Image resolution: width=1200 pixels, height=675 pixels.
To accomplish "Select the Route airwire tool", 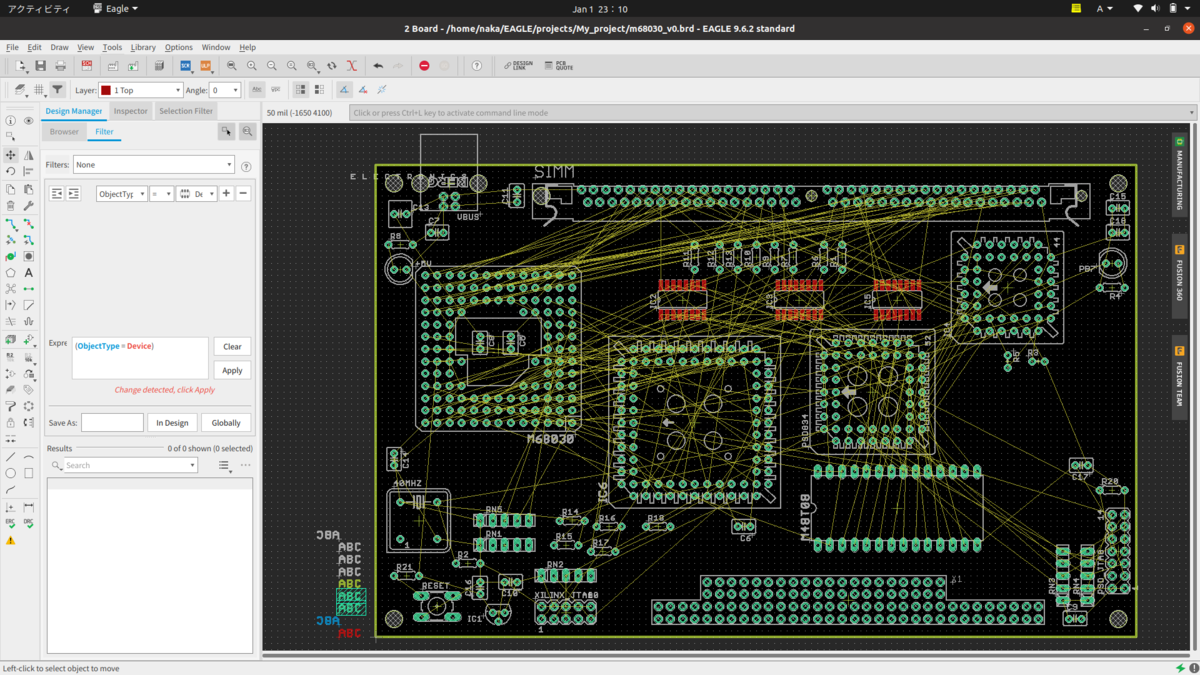I will (10, 223).
